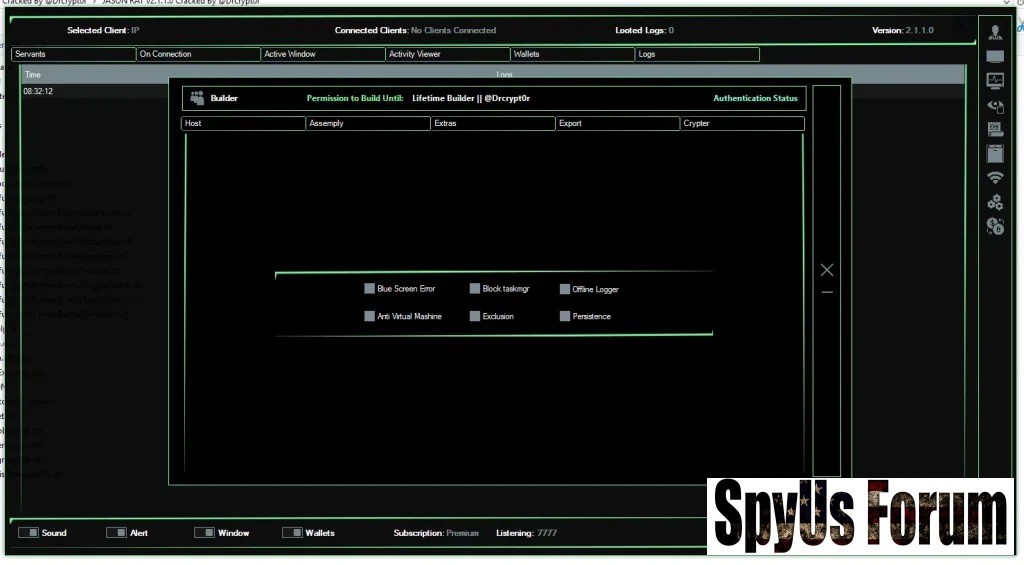Open the Export tab in Builder

(x=617, y=124)
